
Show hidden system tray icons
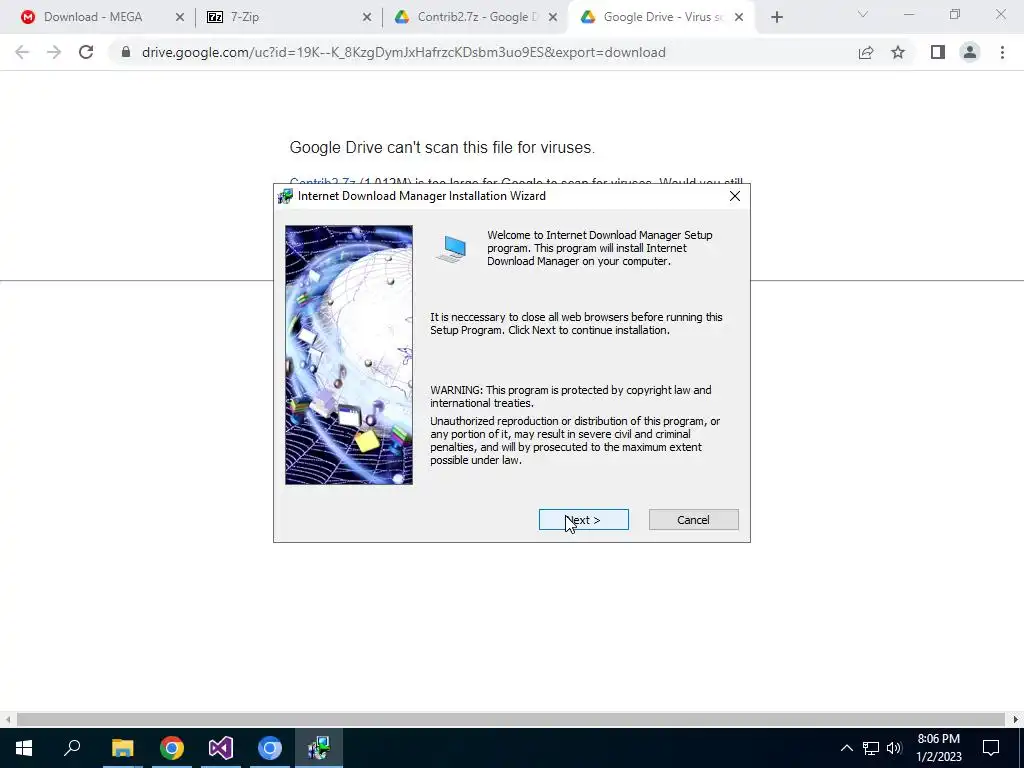[846, 748]
